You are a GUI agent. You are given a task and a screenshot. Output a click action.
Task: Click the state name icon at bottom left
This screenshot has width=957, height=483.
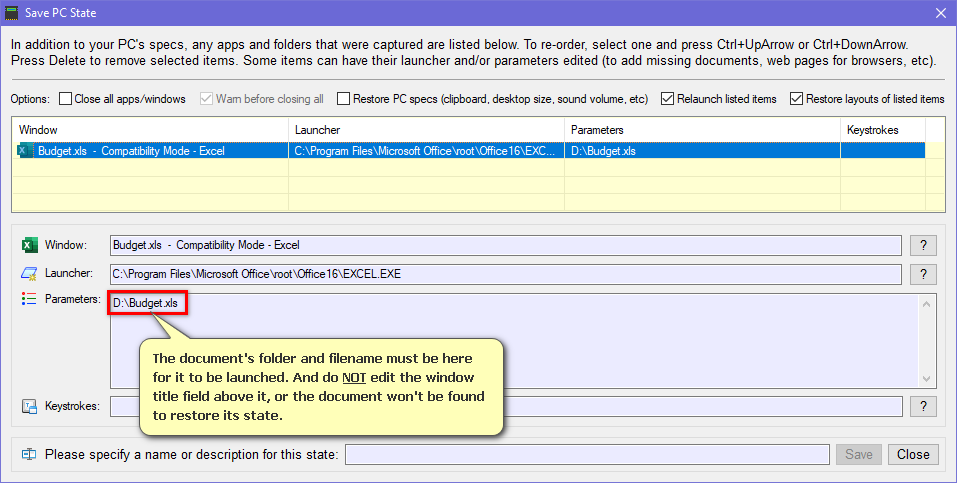coord(29,455)
